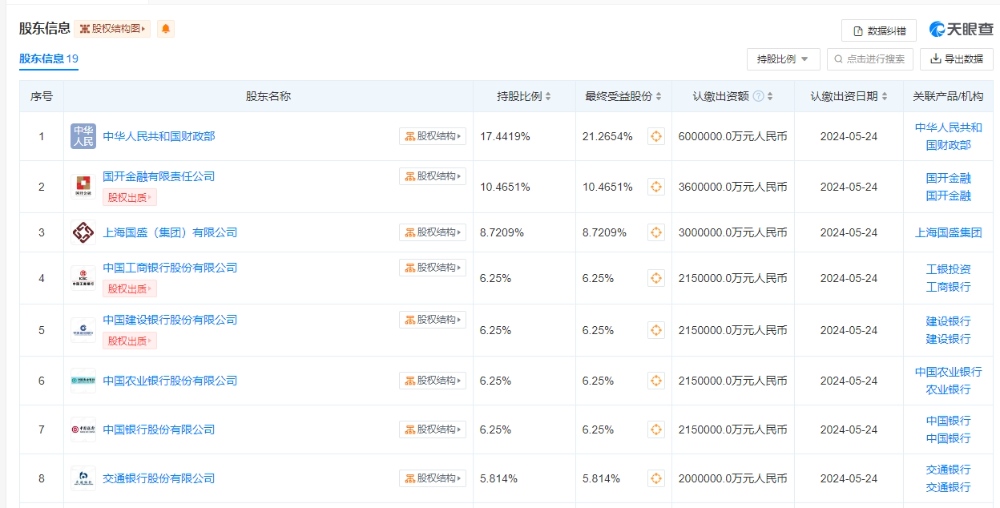Screen dimensions: 1000x508
Task: Open shareholder link 中国工商银行股份有限公司
Action: (x=170, y=268)
